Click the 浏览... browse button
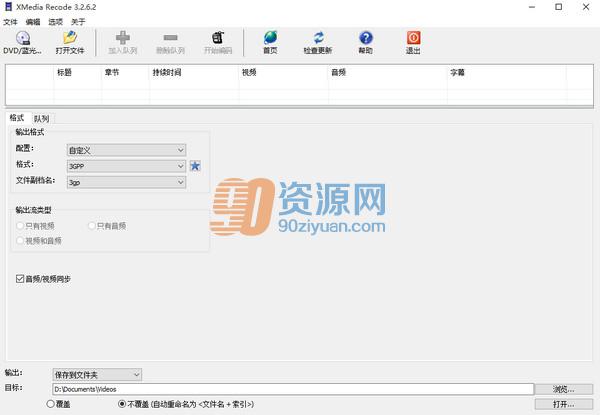 tap(564, 389)
